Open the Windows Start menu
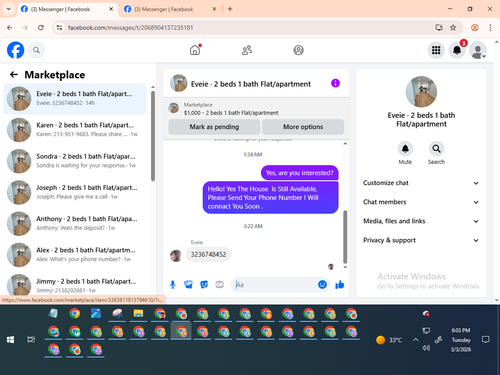This screenshot has width=500, height=375. click(x=10, y=340)
